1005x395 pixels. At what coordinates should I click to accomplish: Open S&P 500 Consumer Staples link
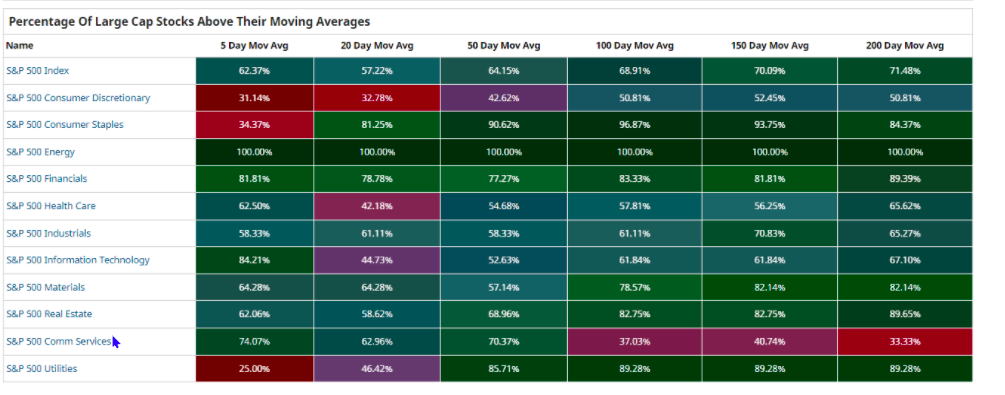coord(65,125)
